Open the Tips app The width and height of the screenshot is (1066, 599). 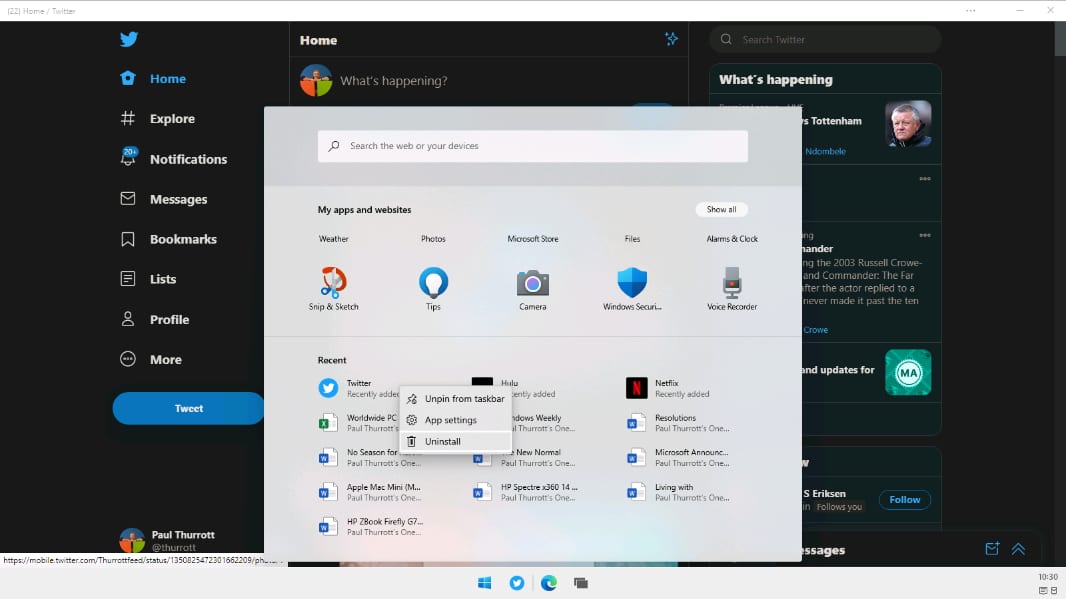tap(433, 289)
